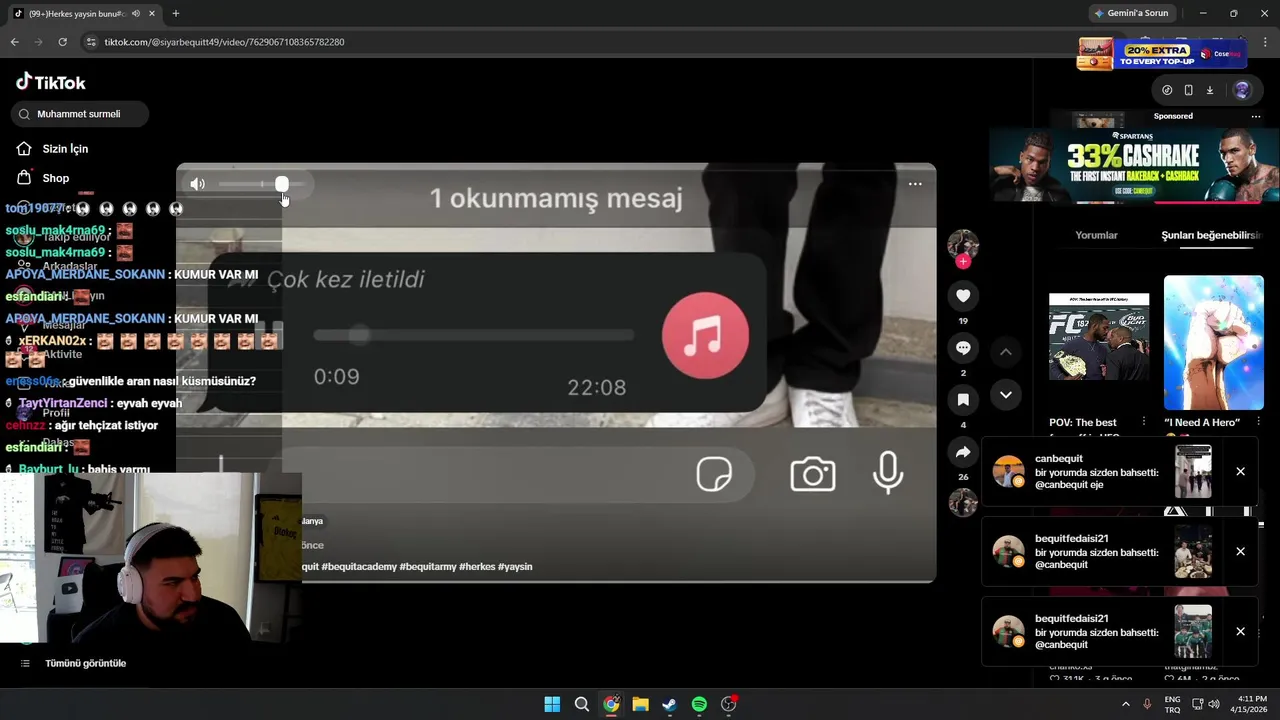Click the "Çok kez iletildi" text in video
Viewport: 1280px width, 720px height.
point(346,279)
